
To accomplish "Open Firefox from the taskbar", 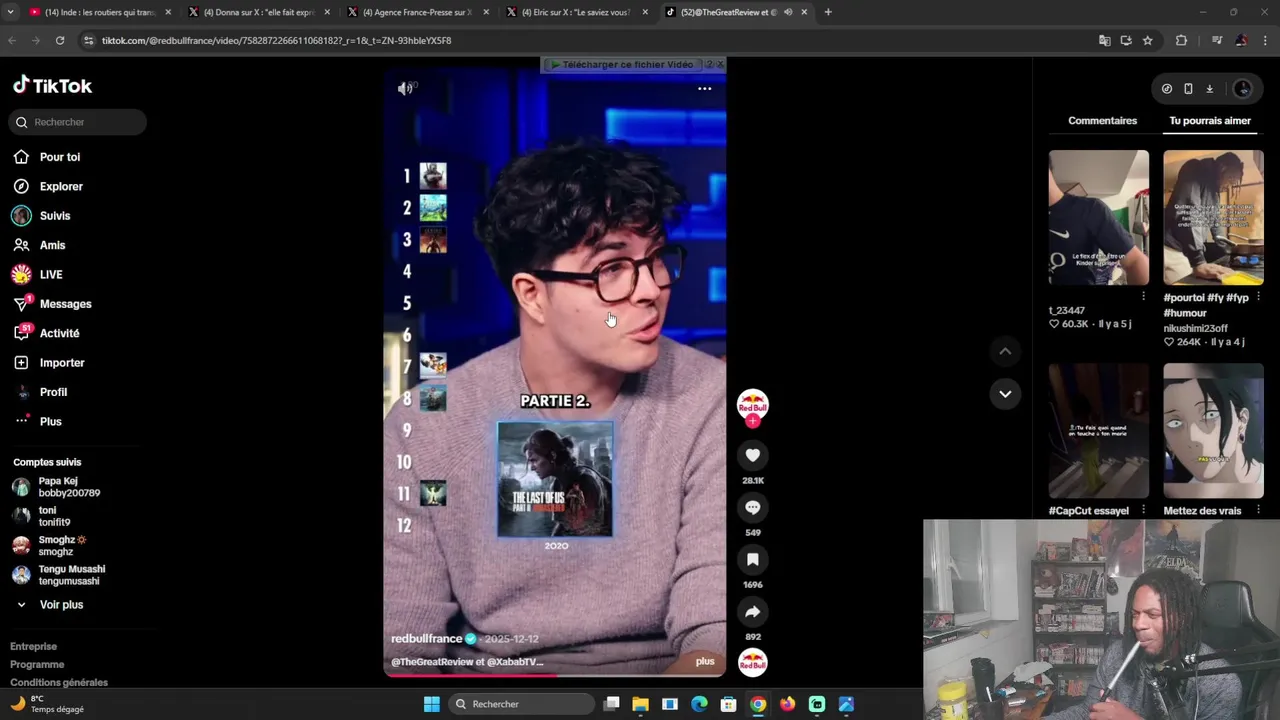I will point(787,704).
